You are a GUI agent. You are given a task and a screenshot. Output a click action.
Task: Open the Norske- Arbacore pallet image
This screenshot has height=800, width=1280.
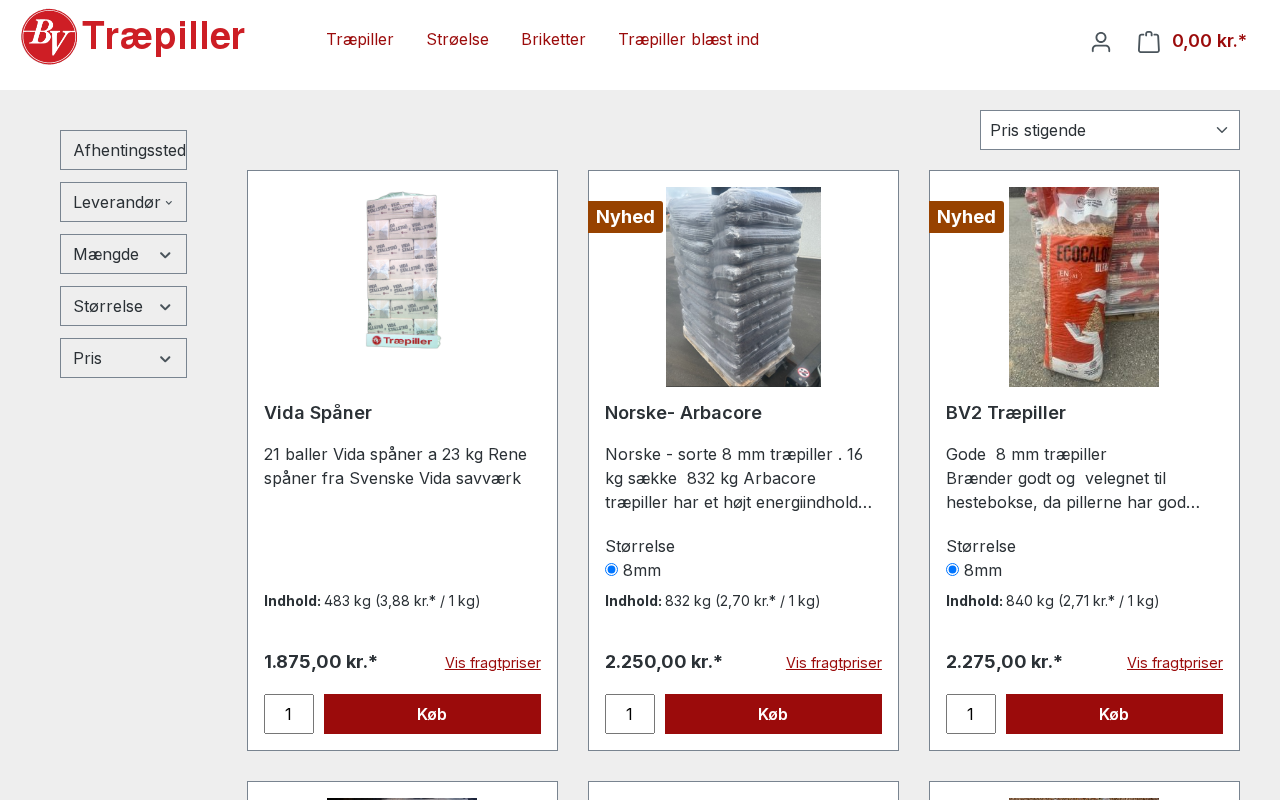(743, 287)
